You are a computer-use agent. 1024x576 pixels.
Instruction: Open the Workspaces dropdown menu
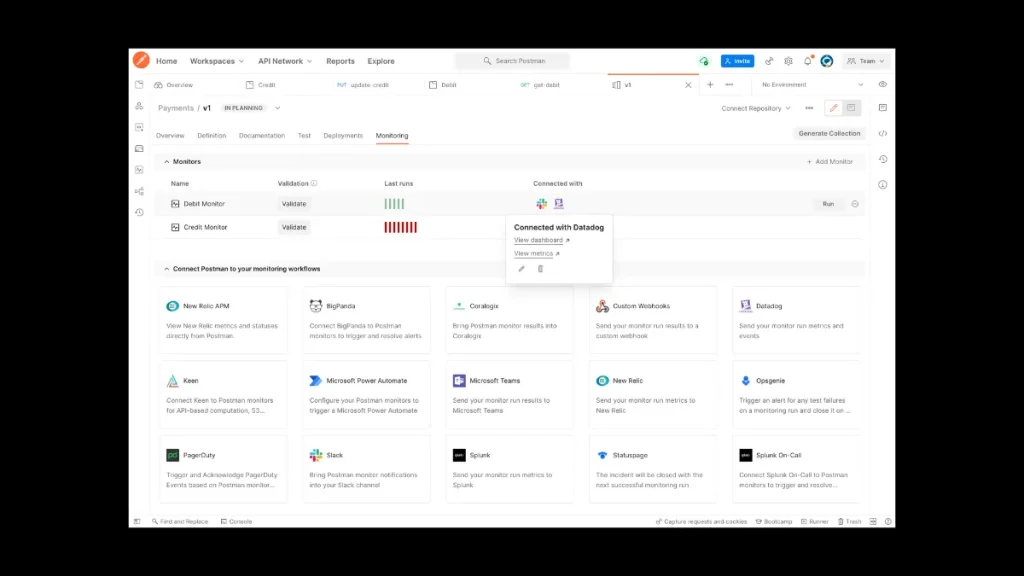click(x=215, y=61)
